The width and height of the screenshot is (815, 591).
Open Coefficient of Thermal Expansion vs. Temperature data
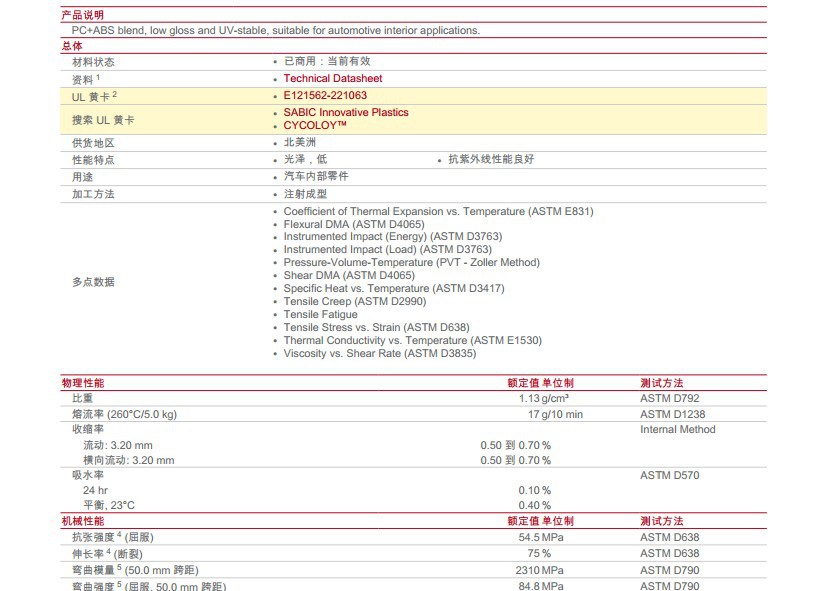[x=438, y=211]
